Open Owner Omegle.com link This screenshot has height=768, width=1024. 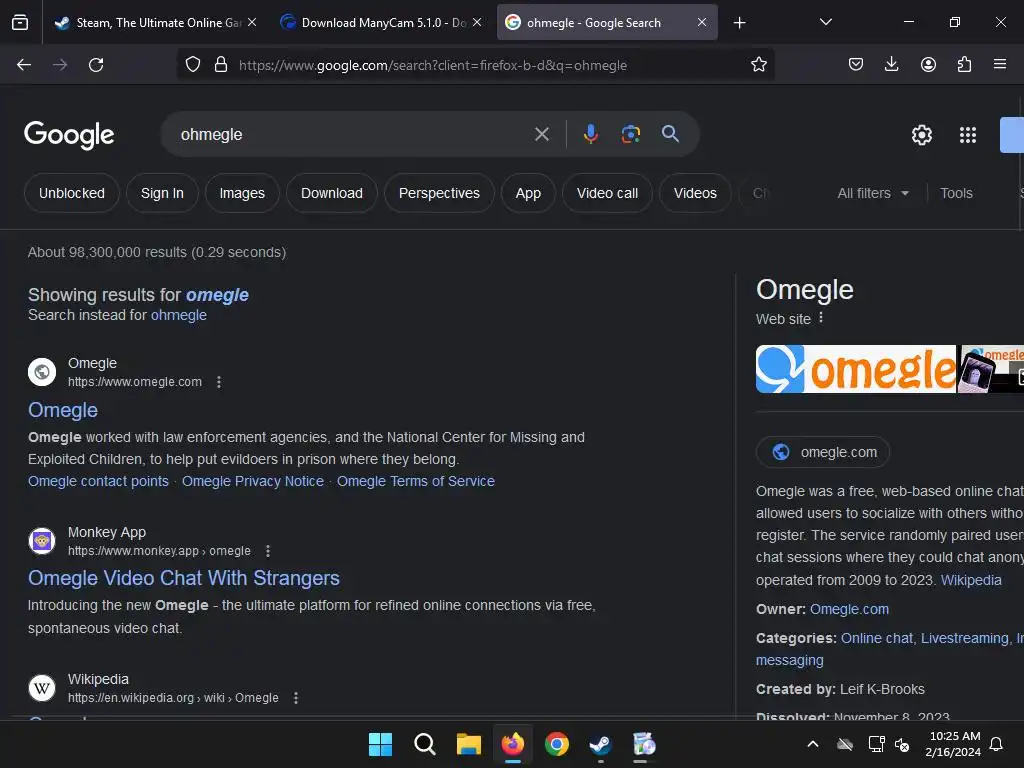[849, 609]
